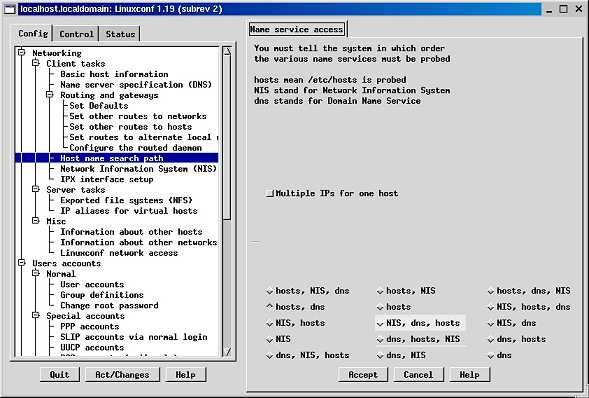589x398 pixels.
Task: Open the window menu icon in title bar
Action: click(10, 9)
